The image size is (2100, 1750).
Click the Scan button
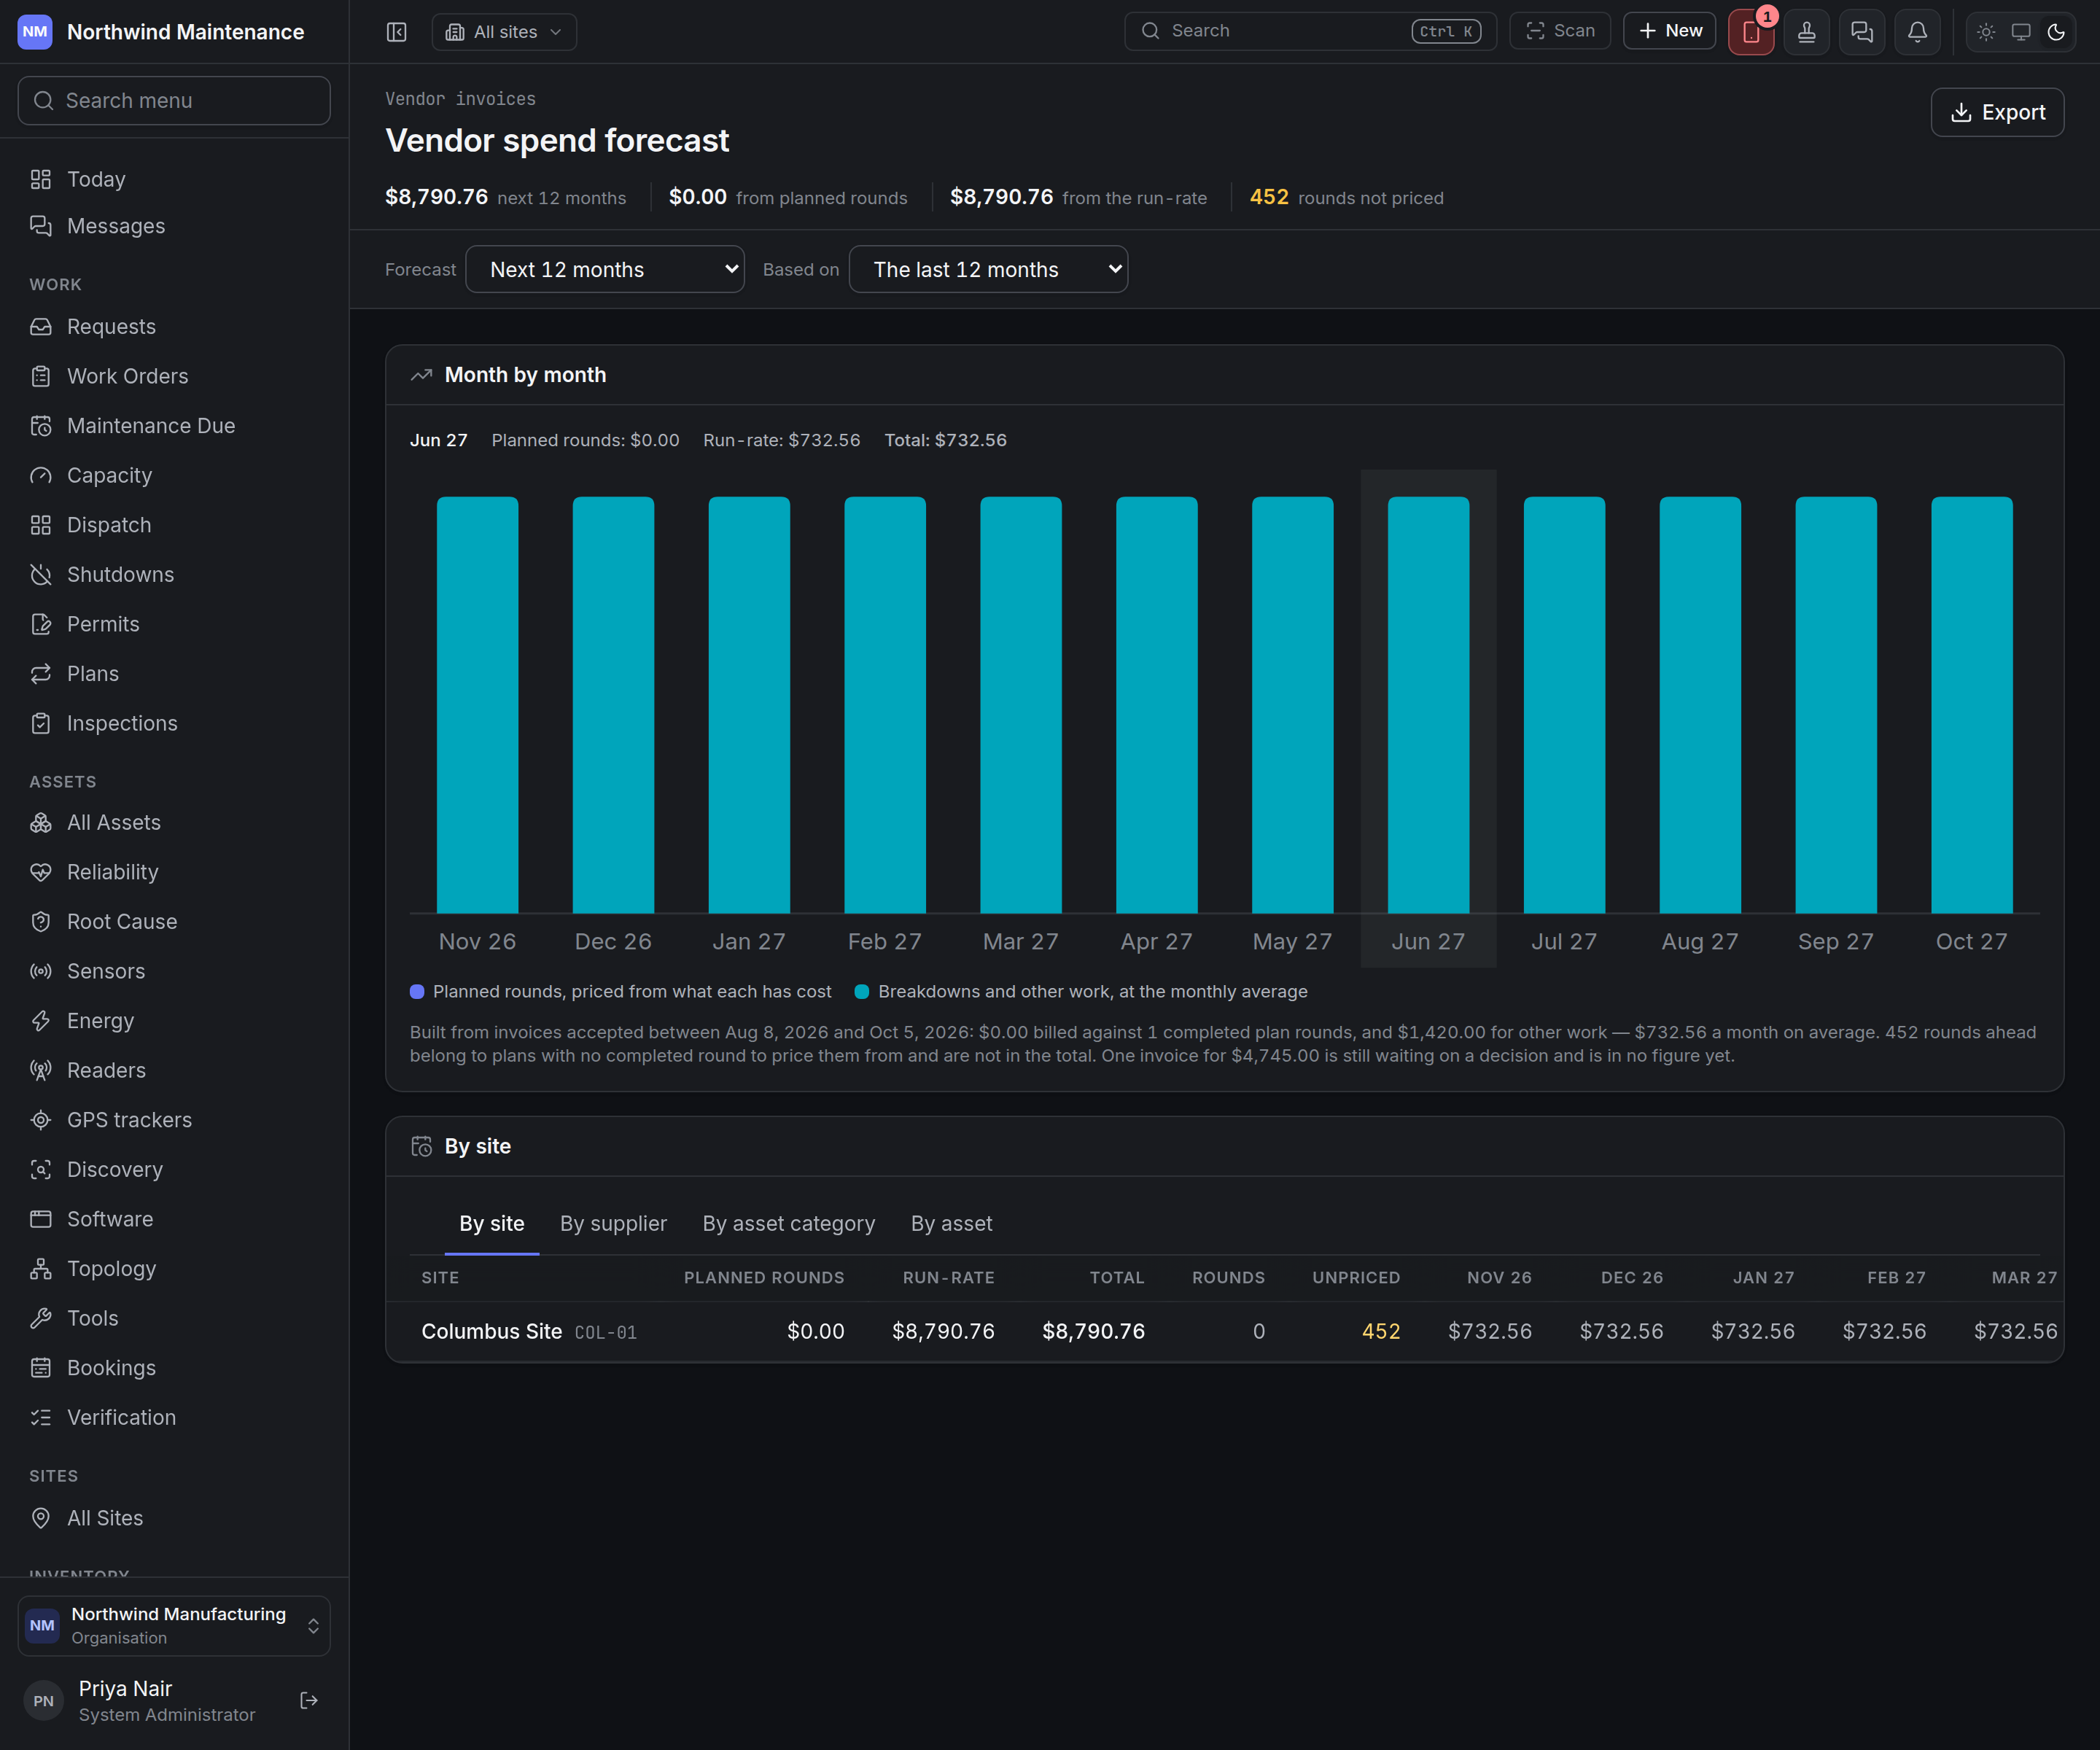[x=1560, y=31]
